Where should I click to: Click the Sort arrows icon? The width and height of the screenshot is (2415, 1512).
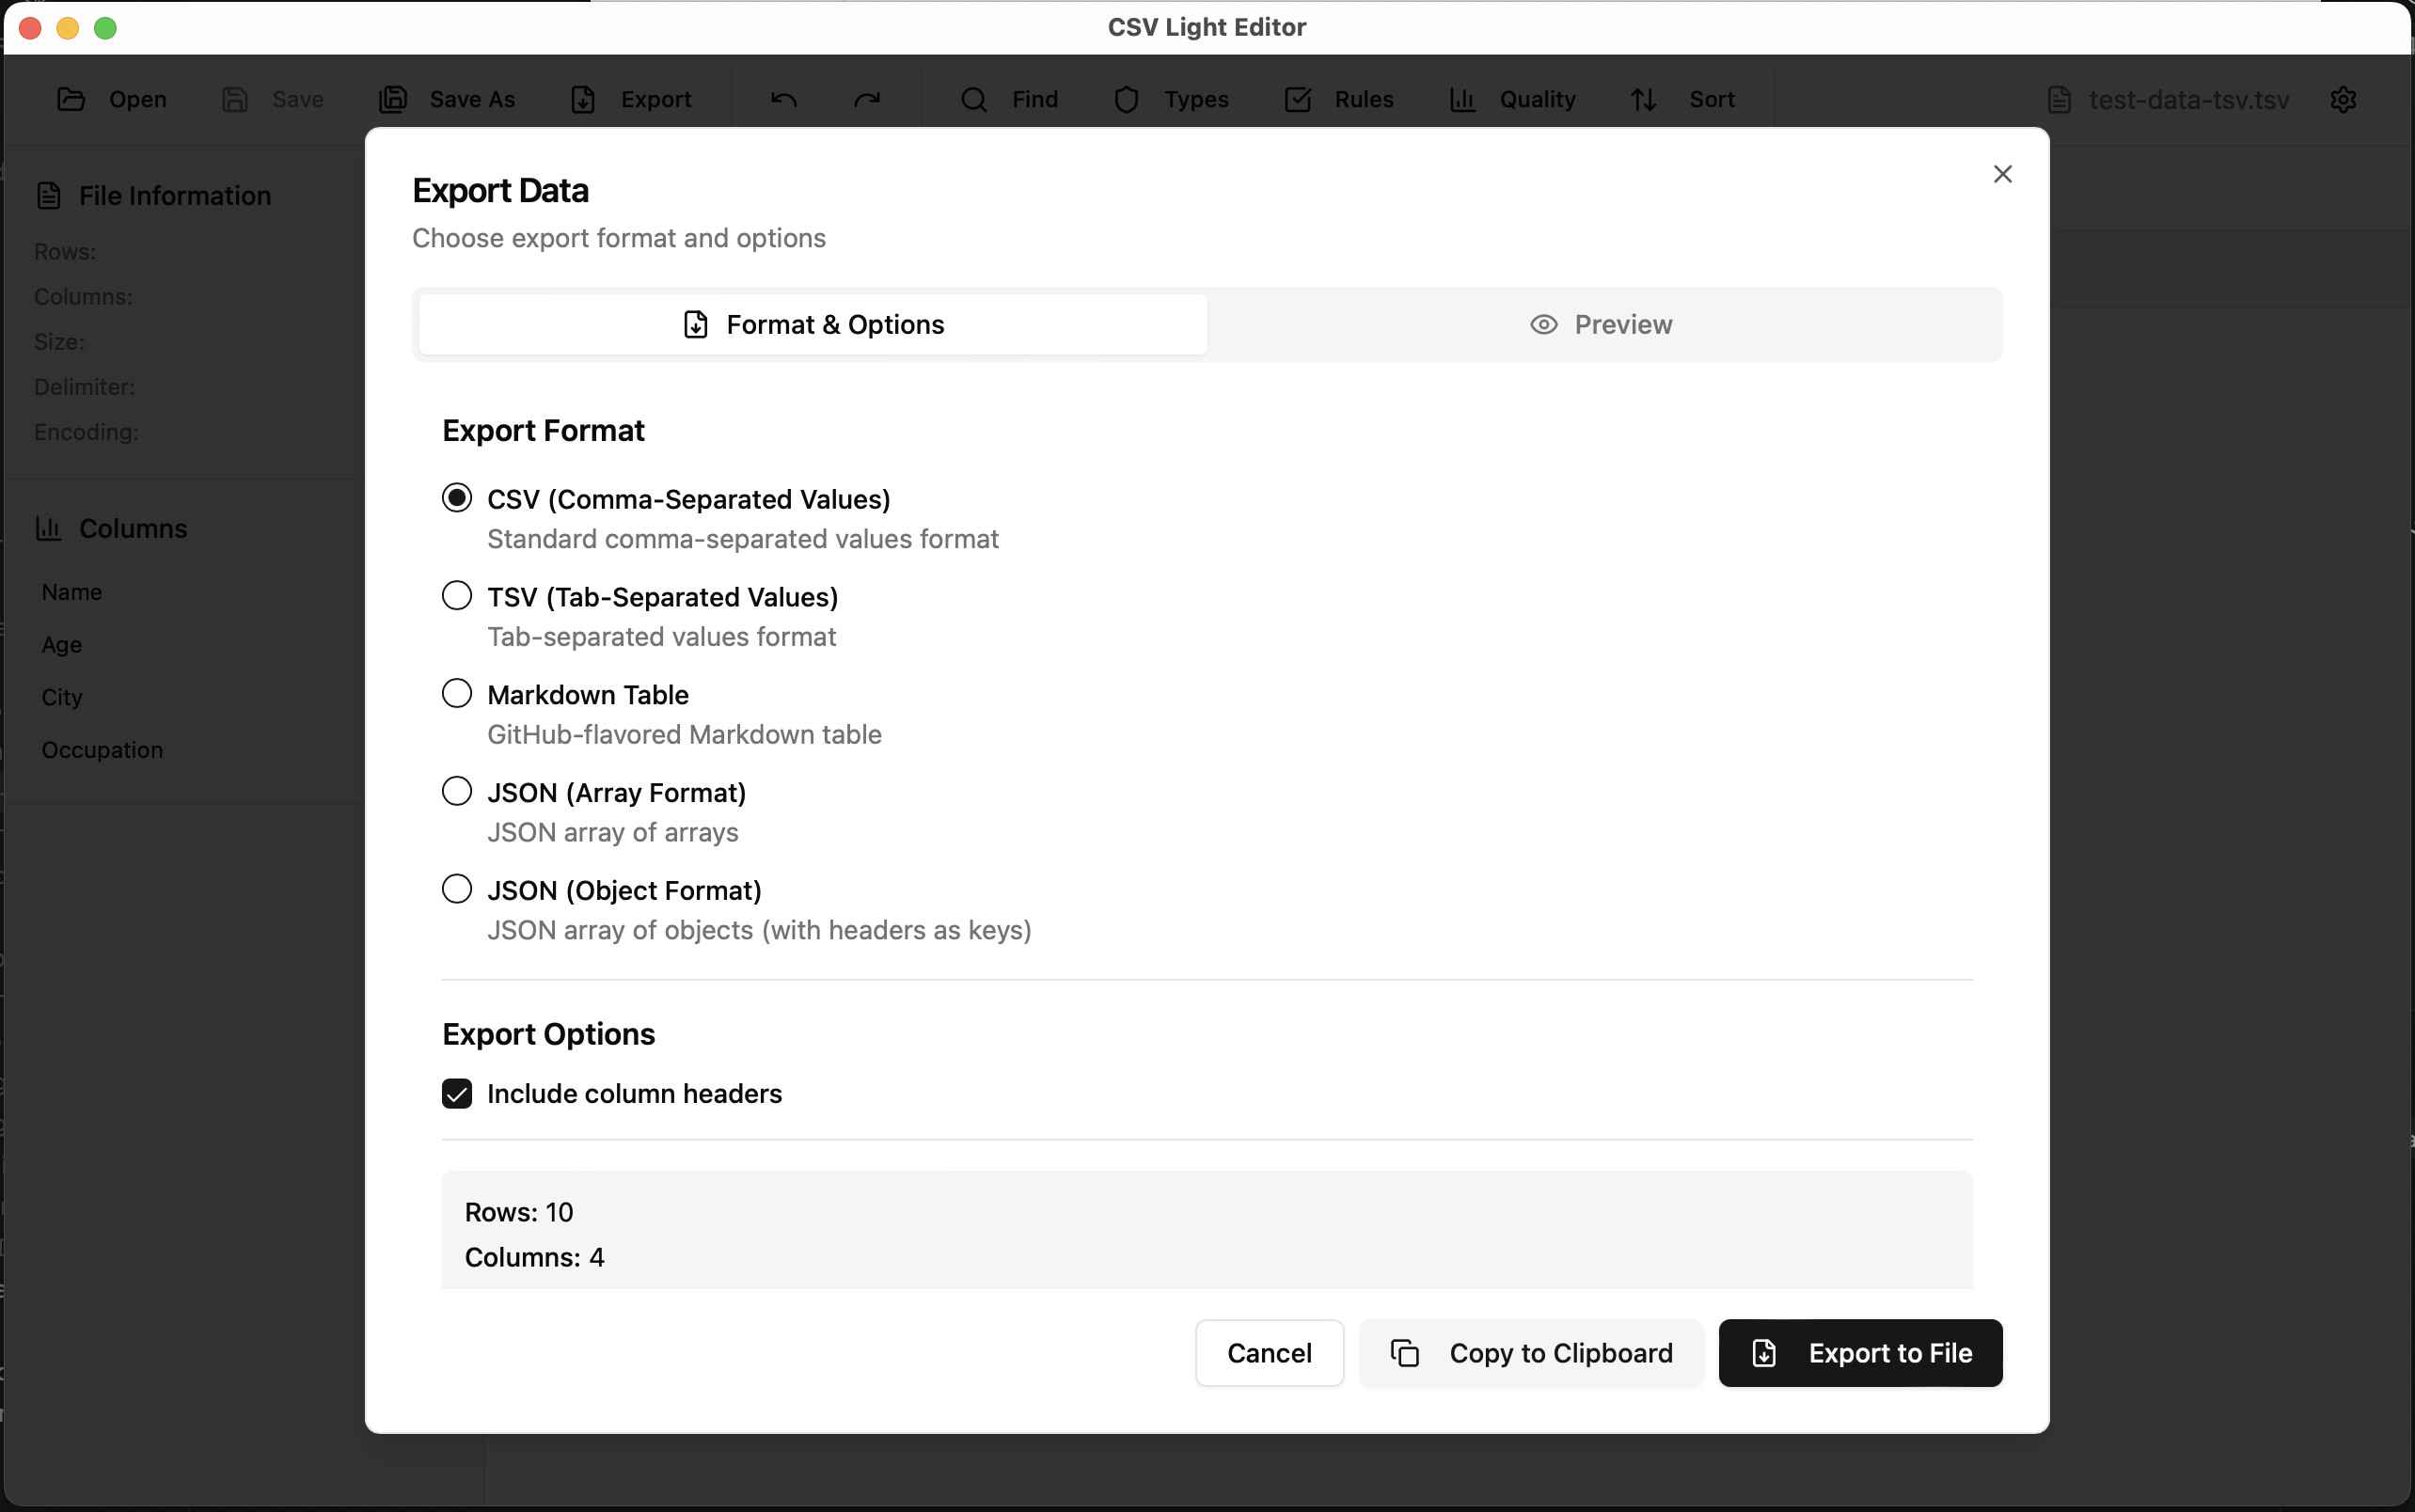click(1644, 99)
